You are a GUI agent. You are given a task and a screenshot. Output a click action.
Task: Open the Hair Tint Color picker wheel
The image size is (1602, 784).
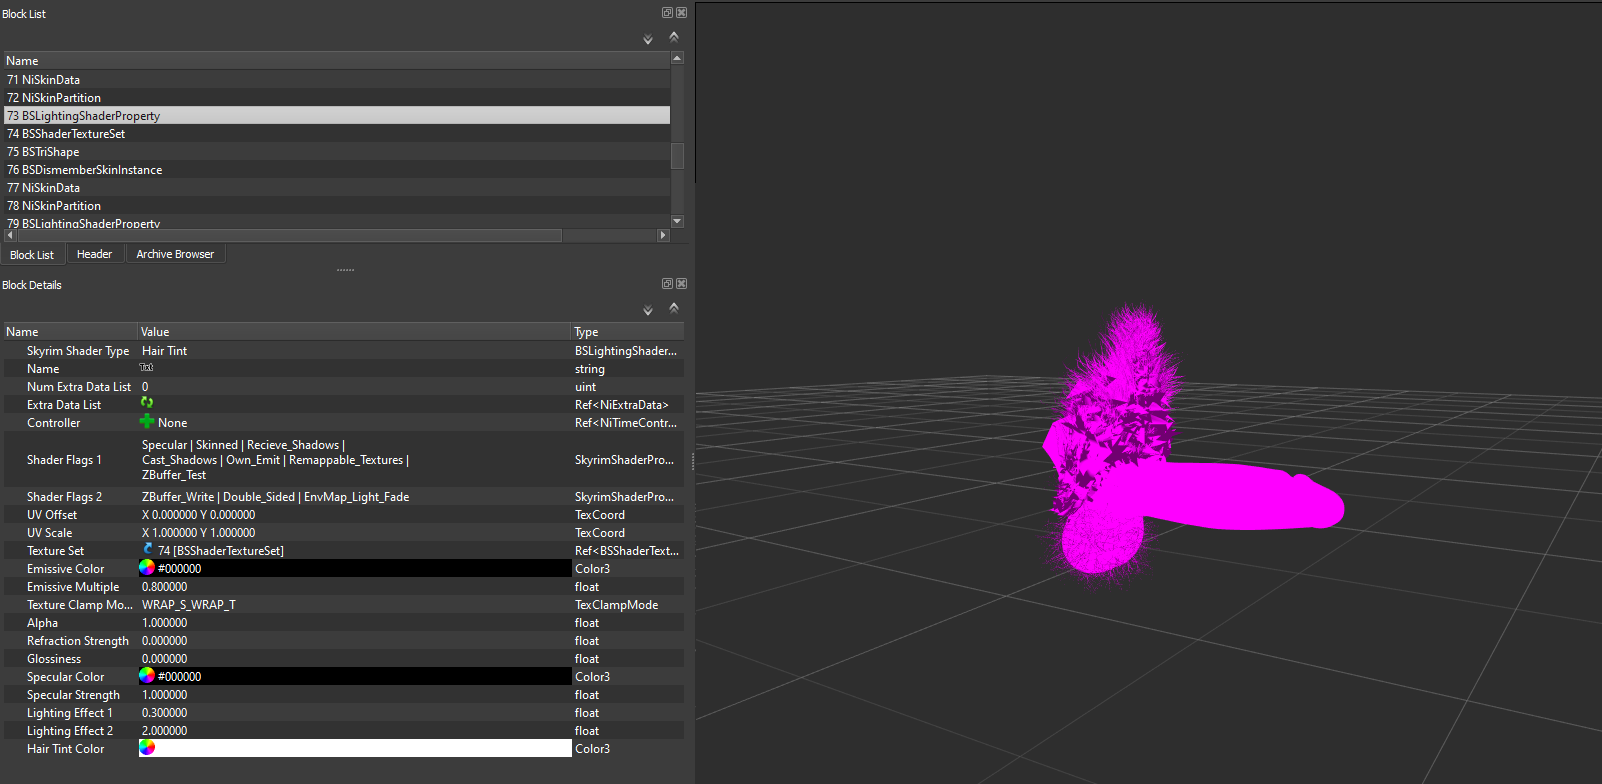point(147,748)
